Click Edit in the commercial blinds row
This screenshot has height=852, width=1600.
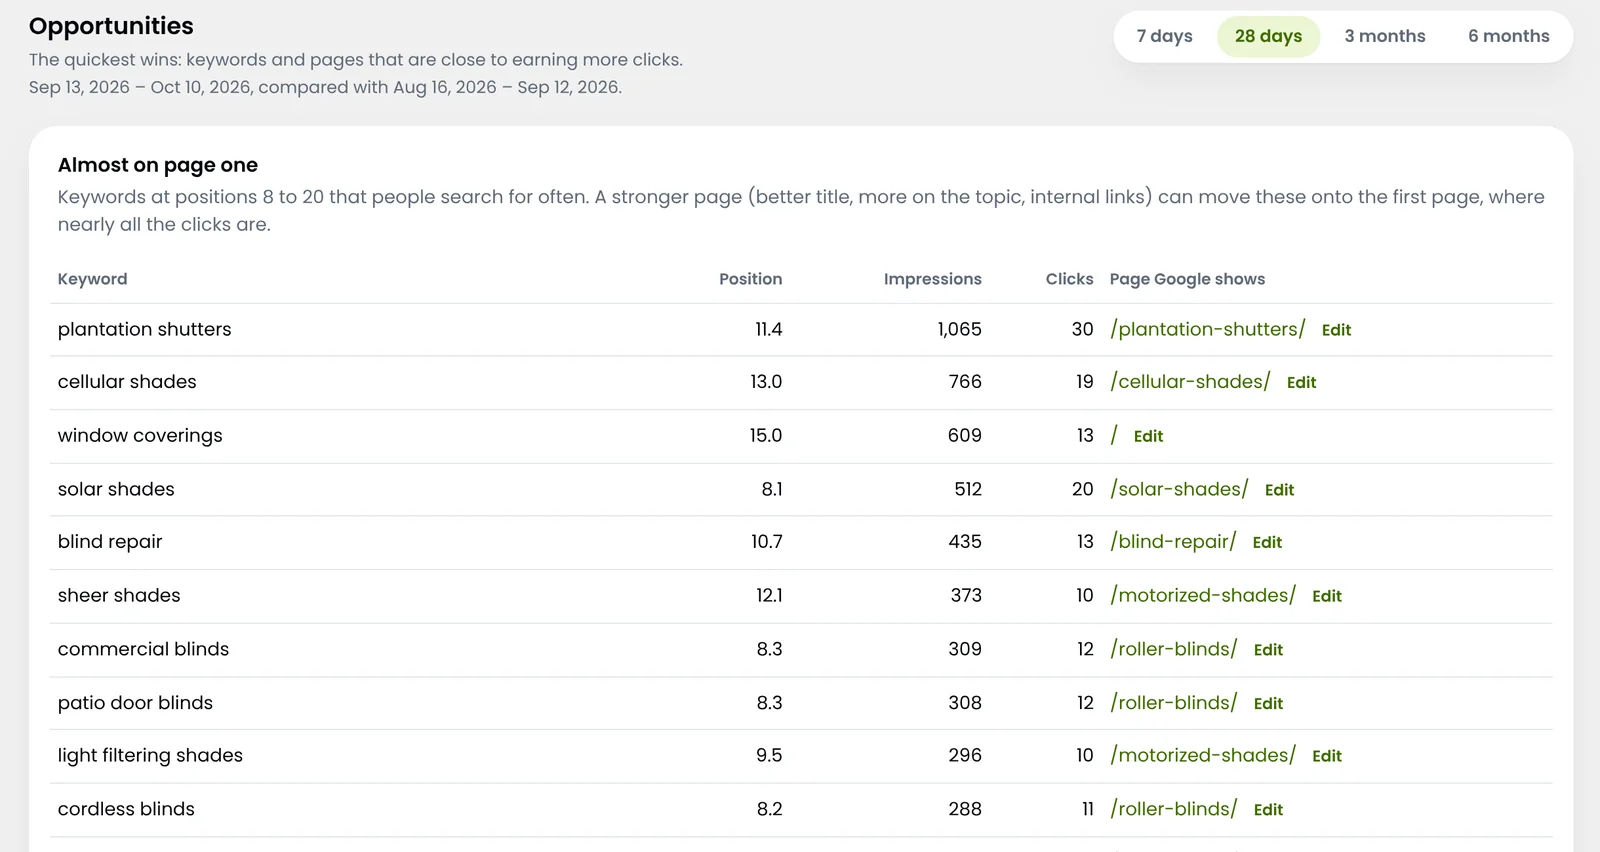1268,650
